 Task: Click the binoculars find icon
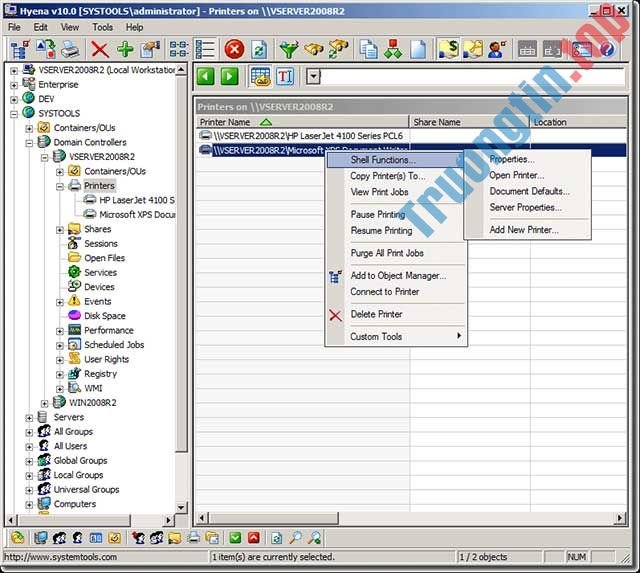pos(313,50)
